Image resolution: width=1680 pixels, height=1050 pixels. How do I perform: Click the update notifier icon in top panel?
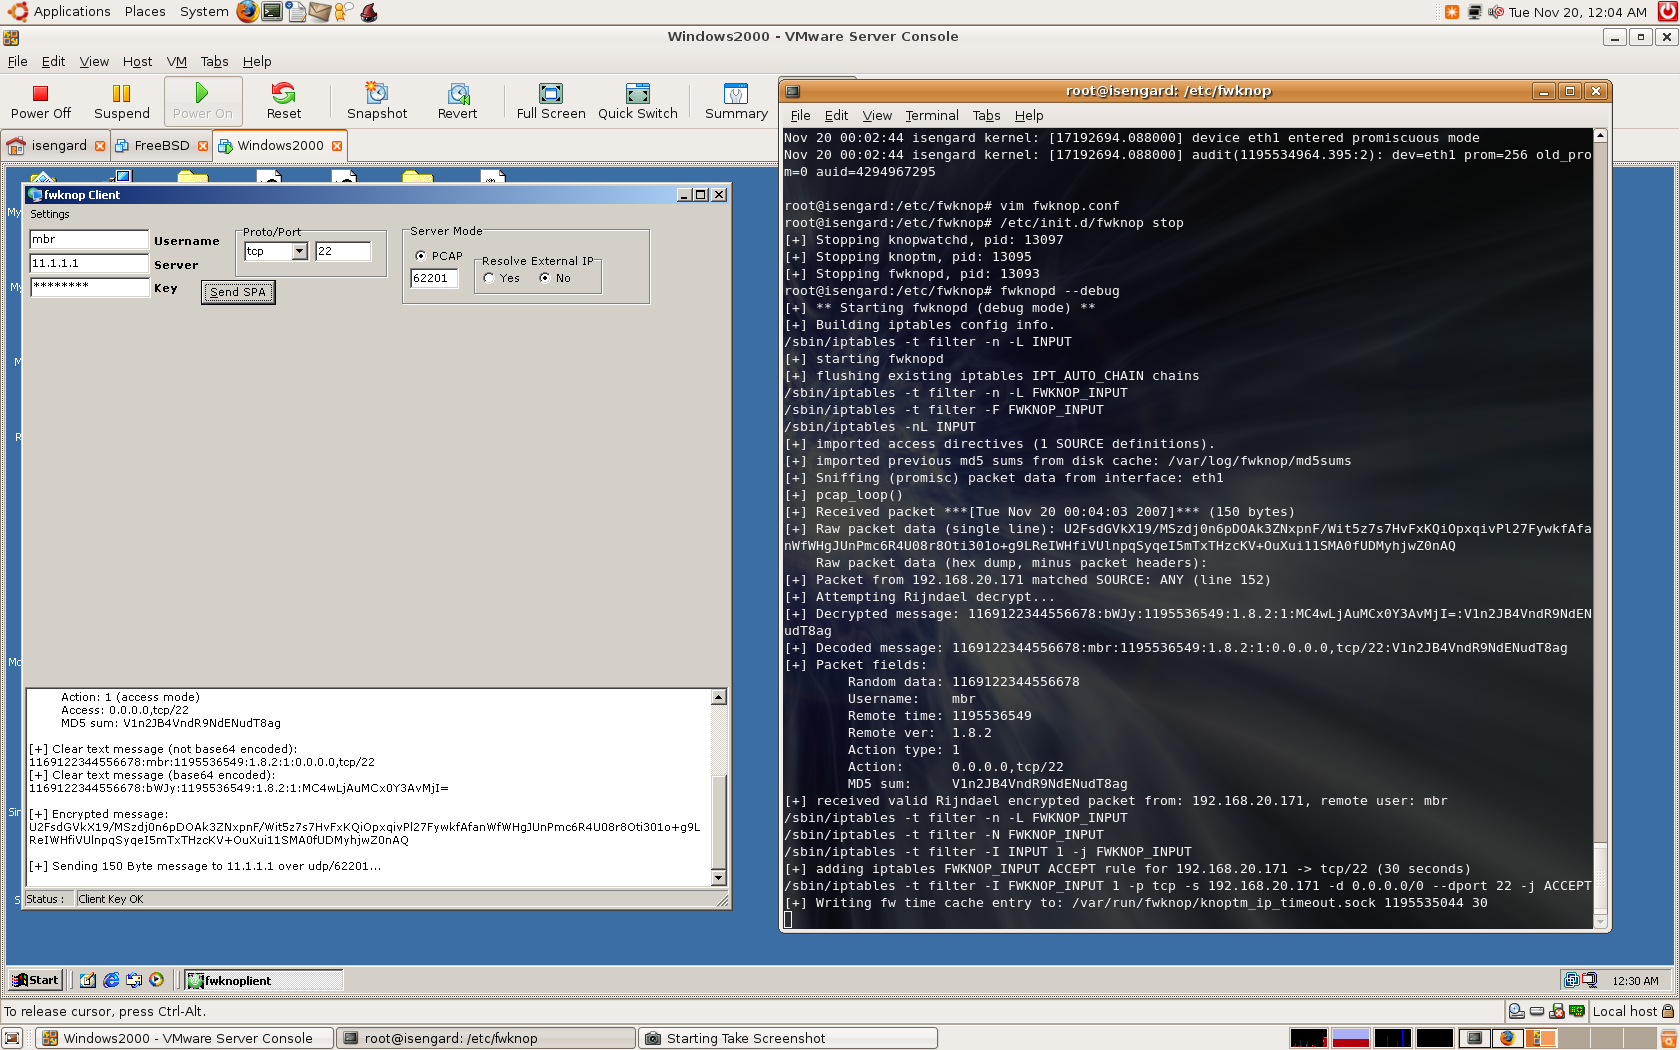1452,12
